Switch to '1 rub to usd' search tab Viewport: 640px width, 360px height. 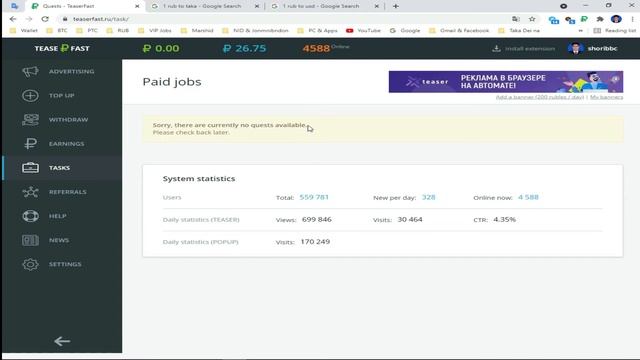(321, 6)
